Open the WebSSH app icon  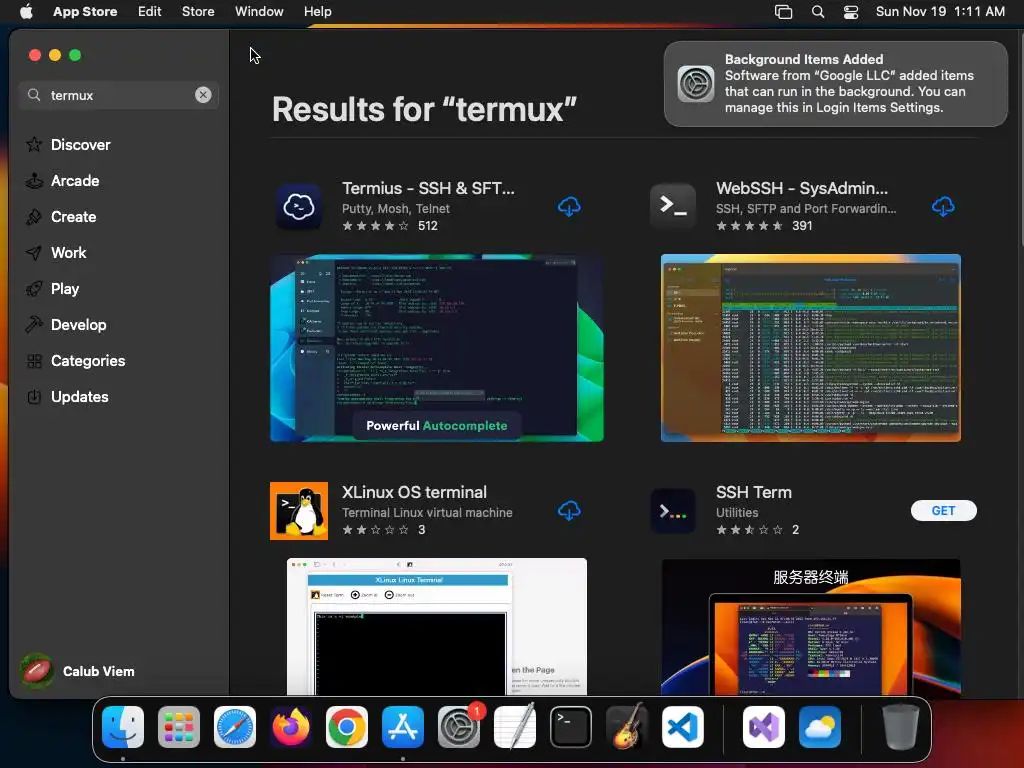pyautogui.click(x=673, y=206)
